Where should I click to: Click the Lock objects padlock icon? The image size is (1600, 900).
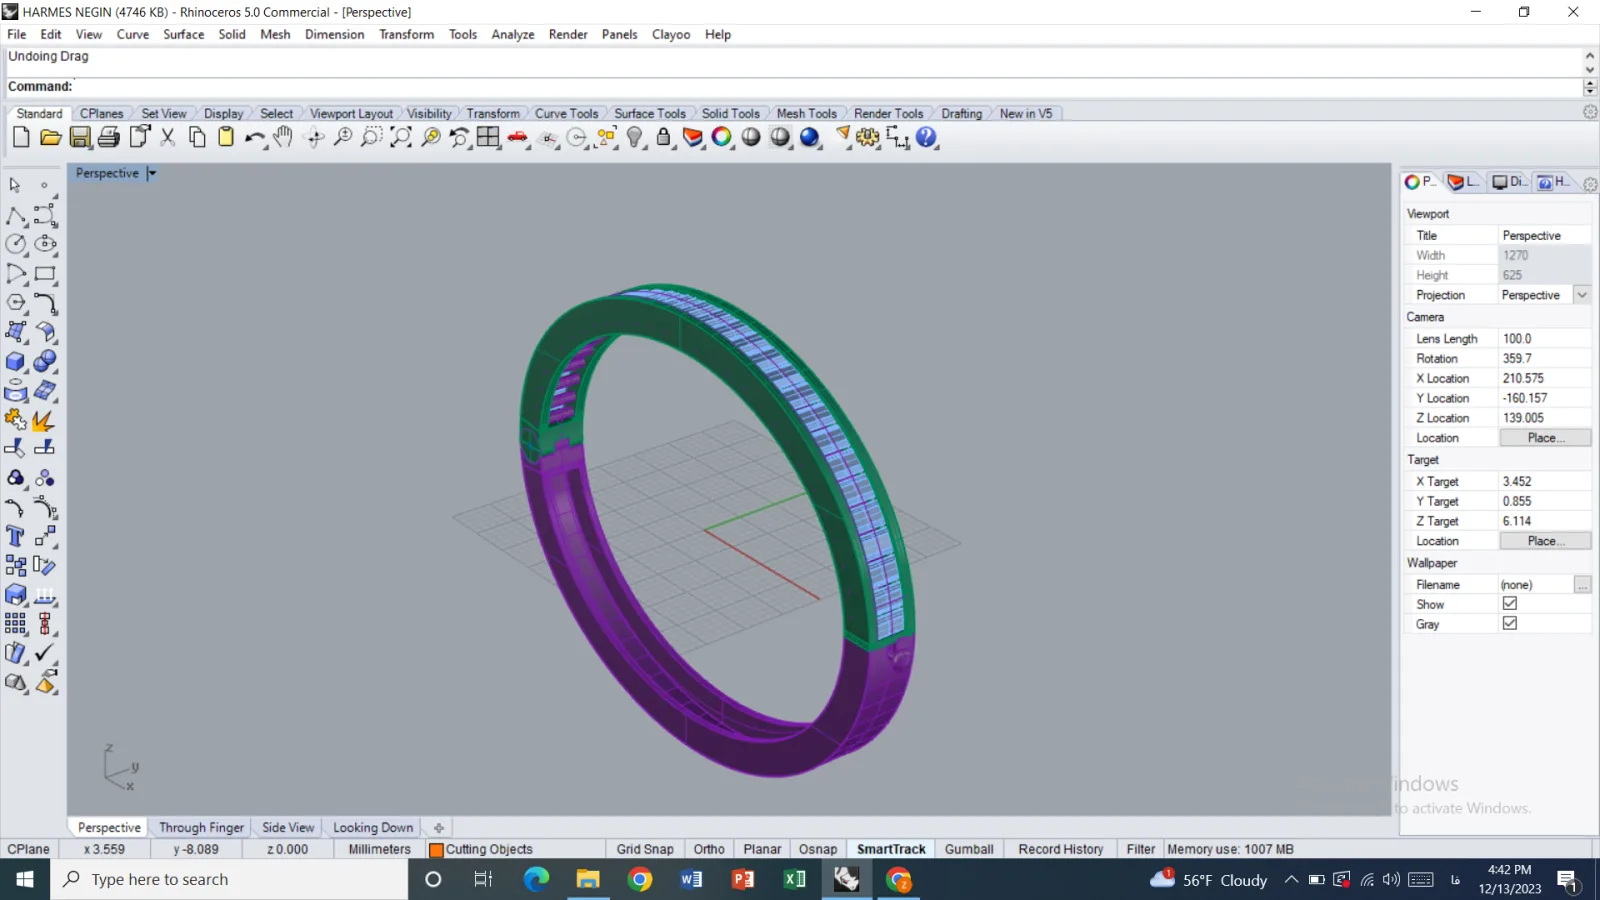click(x=663, y=138)
